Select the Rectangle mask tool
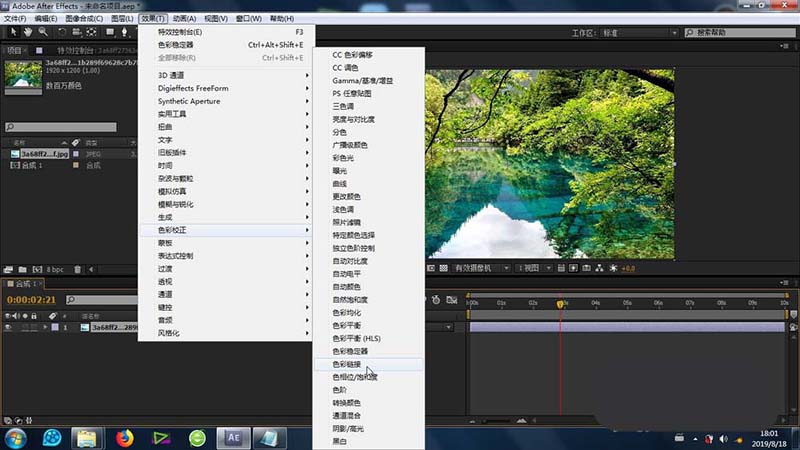The width and height of the screenshot is (800, 450). [110, 32]
